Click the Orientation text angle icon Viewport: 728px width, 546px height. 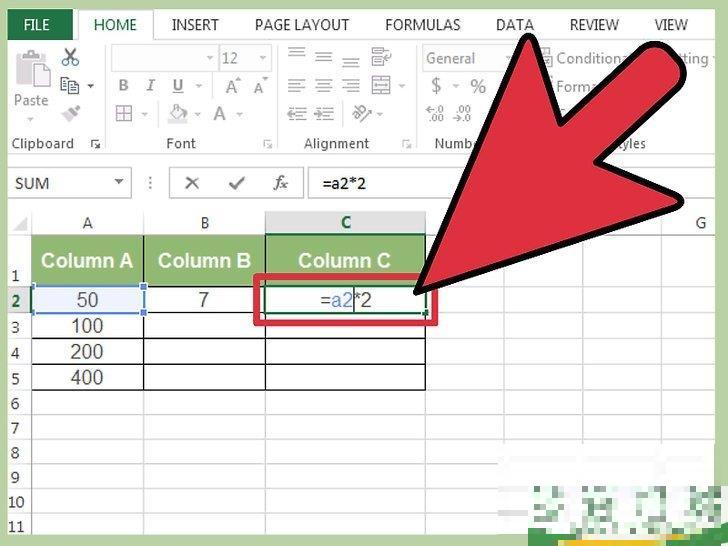pos(361,113)
